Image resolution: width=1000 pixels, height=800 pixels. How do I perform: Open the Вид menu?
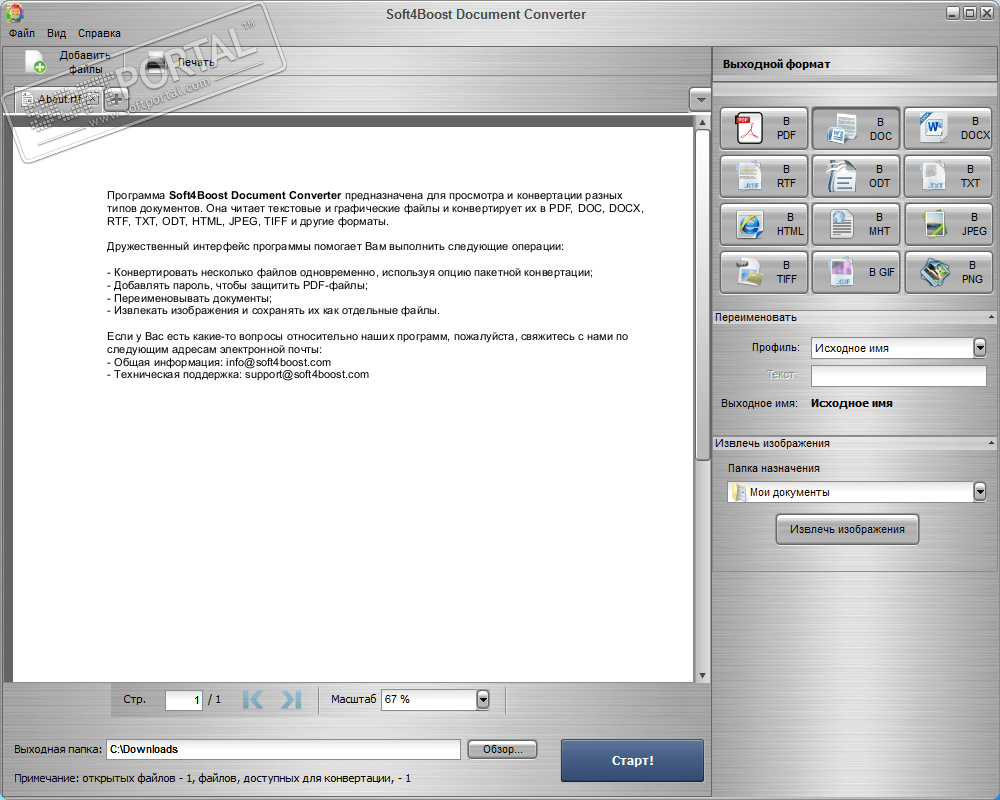pos(56,33)
